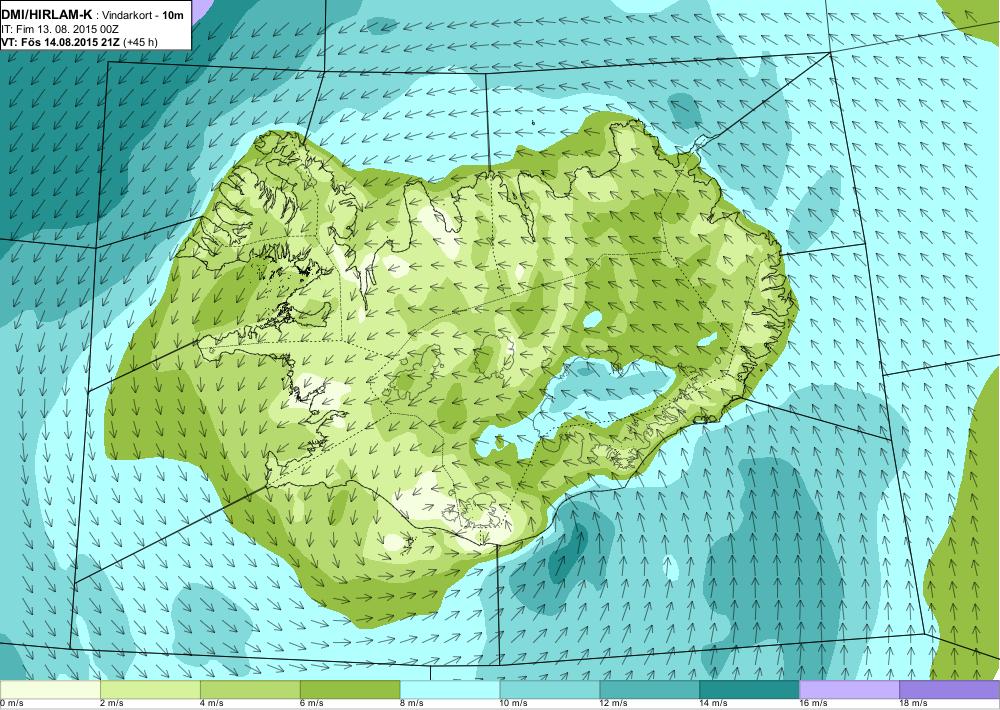Screen dimensions: 1000x710
Task: Click the "16 m/s" legend label
Action: point(814,704)
